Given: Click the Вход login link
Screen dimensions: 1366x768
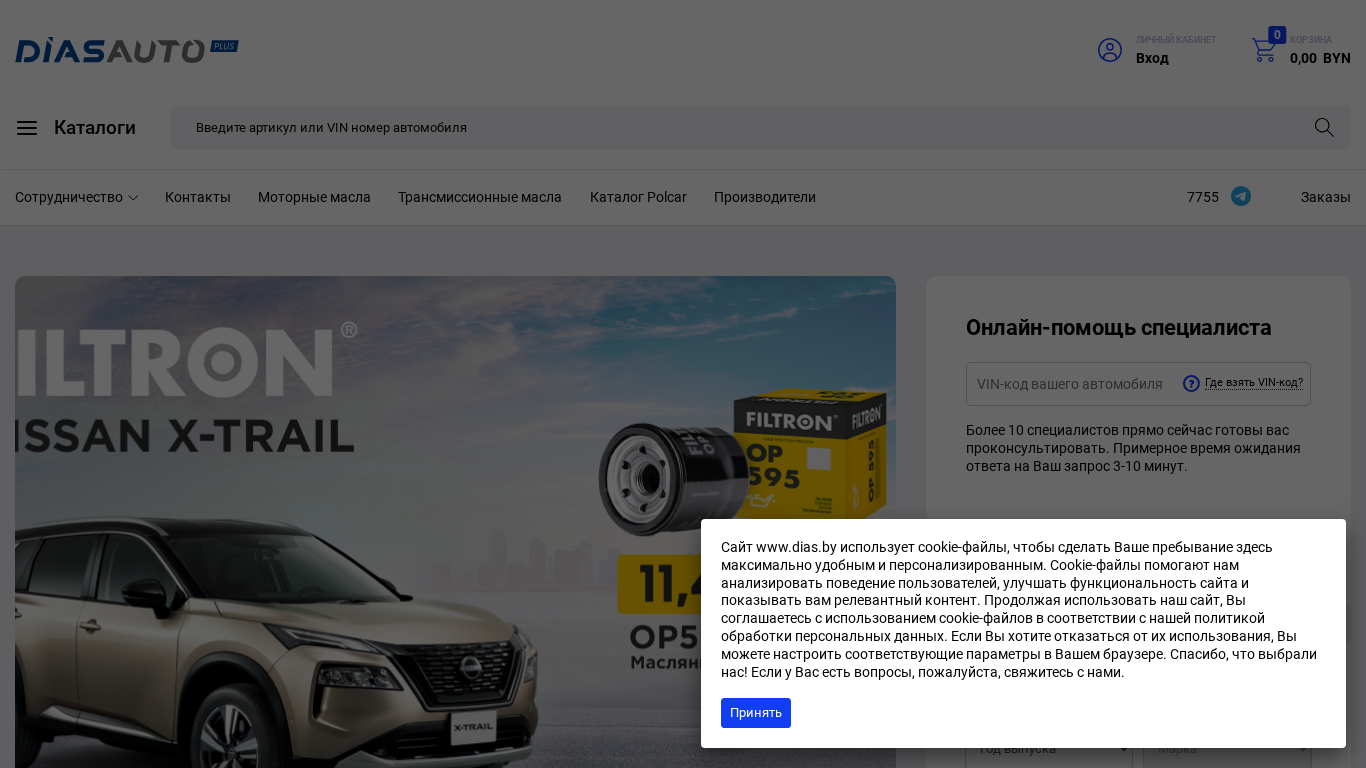Looking at the screenshot, I should 1152,58.
